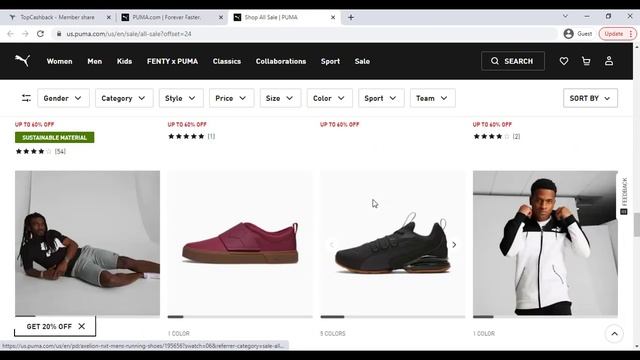Click the filter sliders icon
Image resolution: width=640 pixels, height=360 pixels.
[x=26, y=98]
